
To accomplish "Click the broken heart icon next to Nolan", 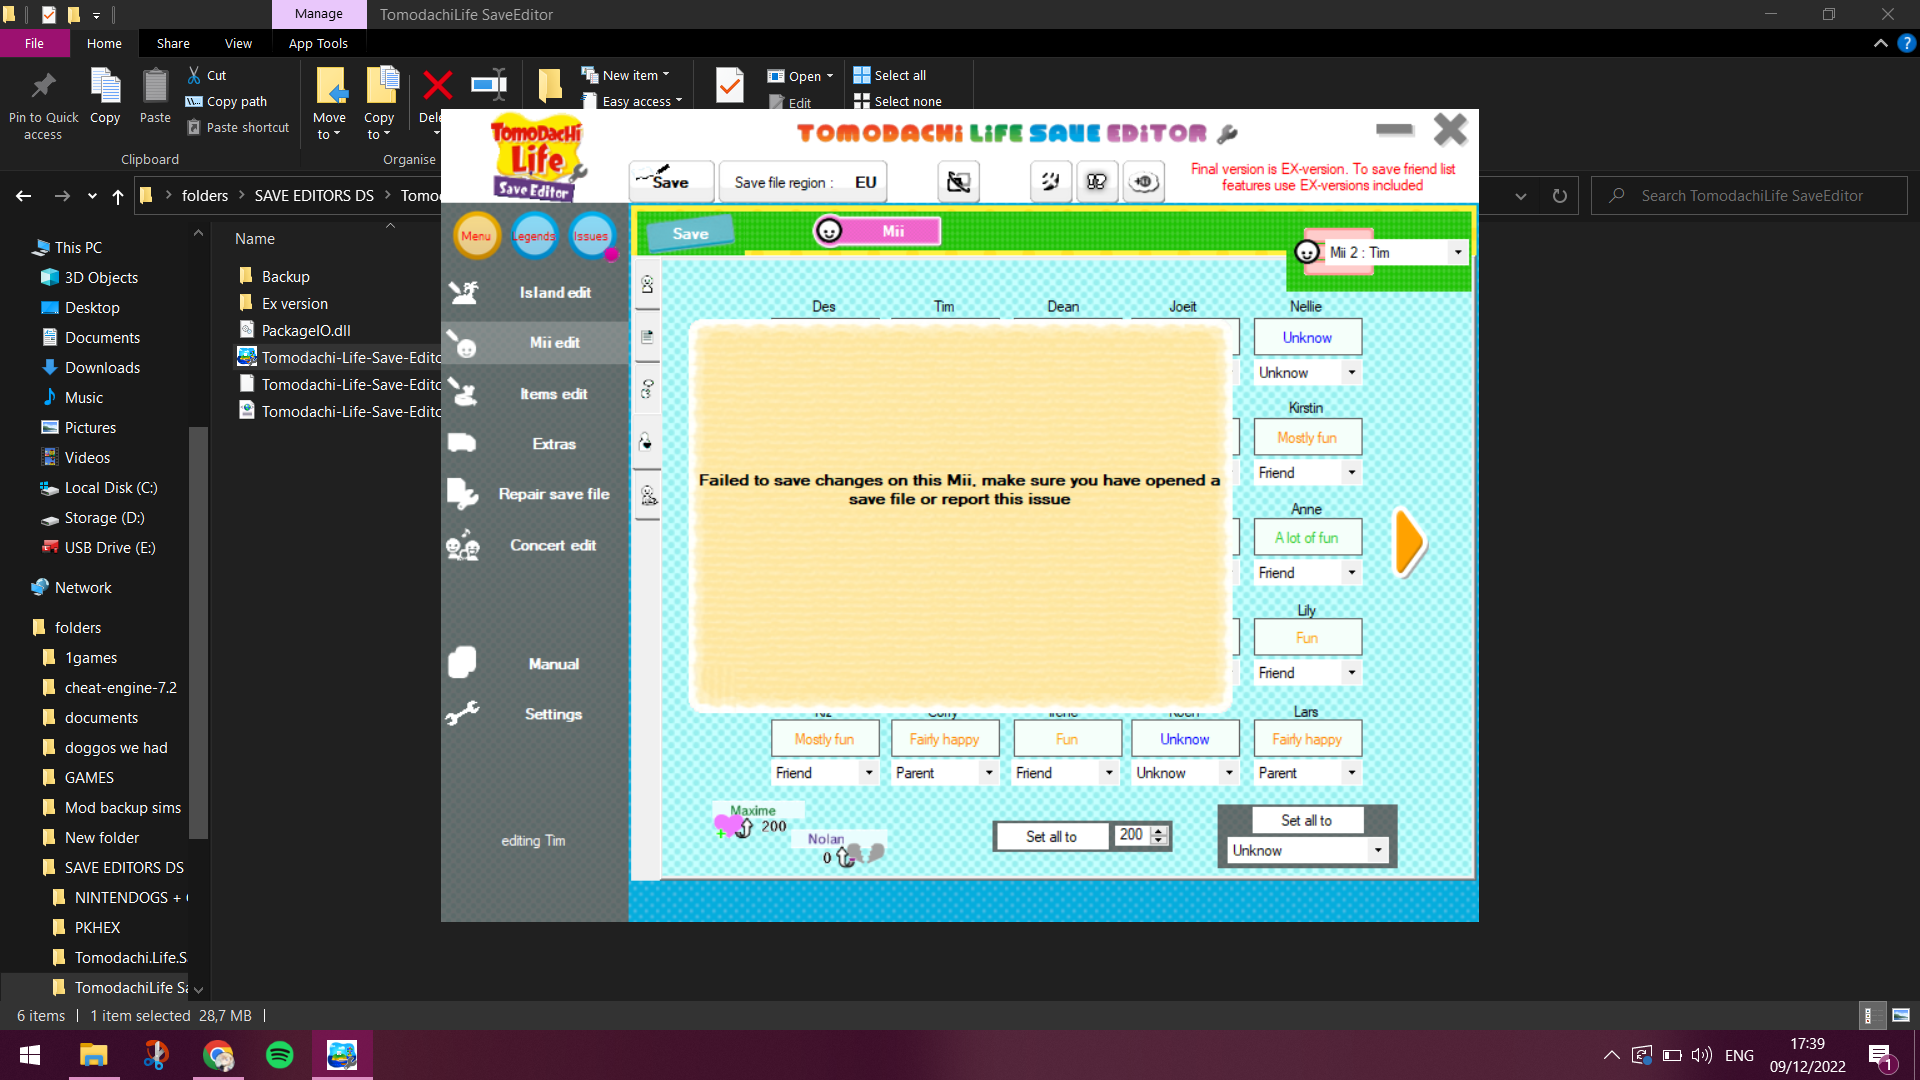I will [x=866, y=854].
